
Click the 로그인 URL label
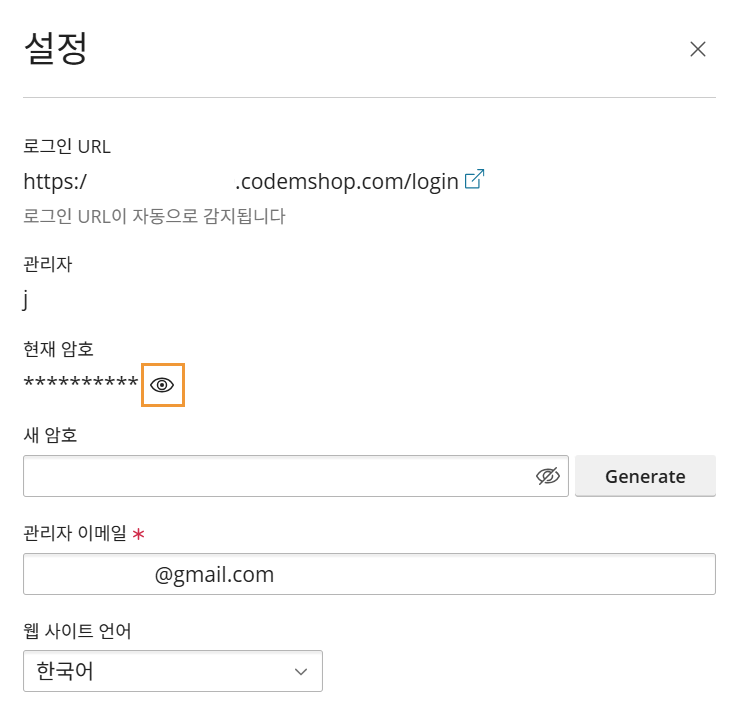coord(66,147)
